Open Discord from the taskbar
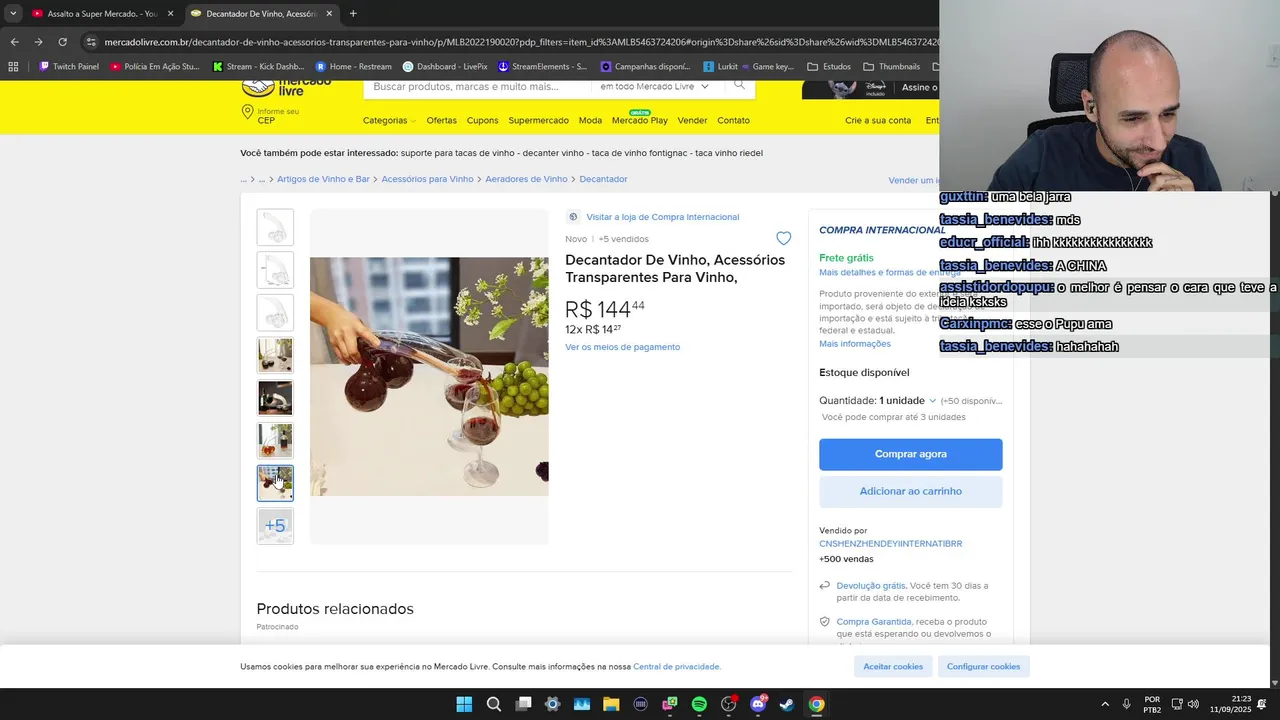Screen dimensions: 1280x720 pos(758,704)
